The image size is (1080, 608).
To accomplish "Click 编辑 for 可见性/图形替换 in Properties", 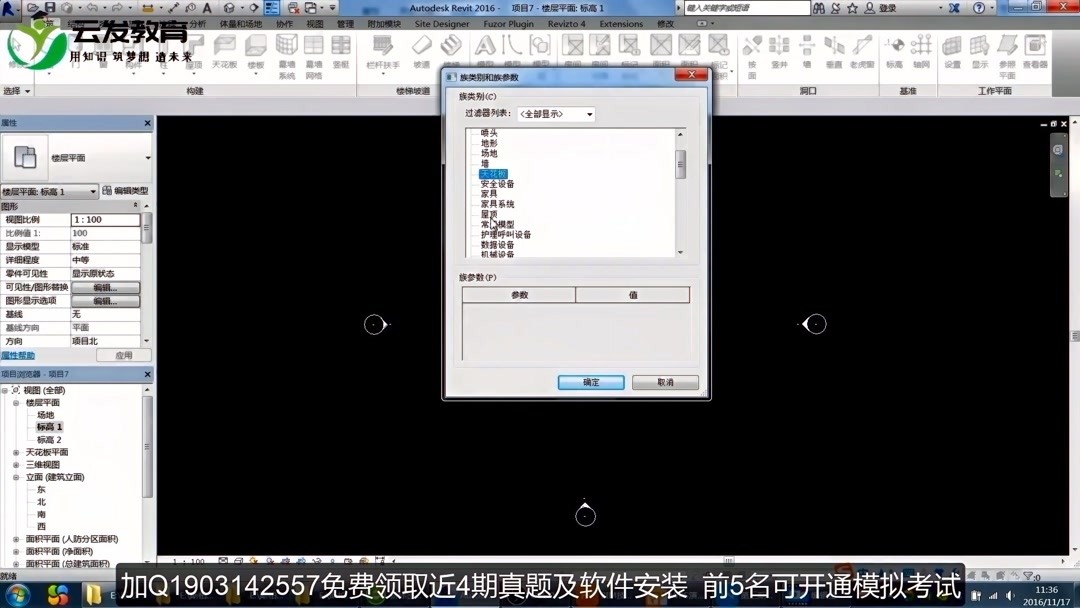I will (x=105, y=286).
